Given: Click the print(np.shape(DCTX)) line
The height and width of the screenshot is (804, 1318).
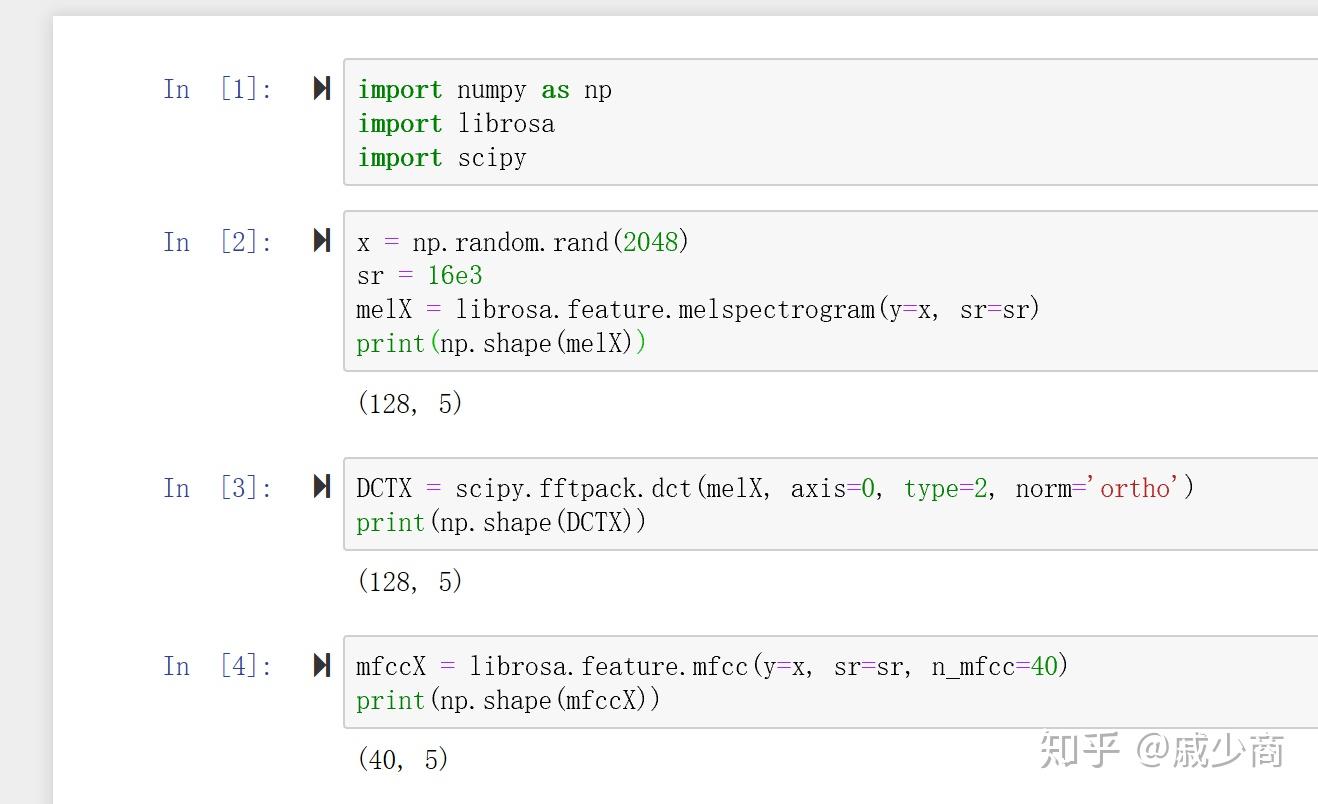Looking at the screenshot, I should [501, 522].
